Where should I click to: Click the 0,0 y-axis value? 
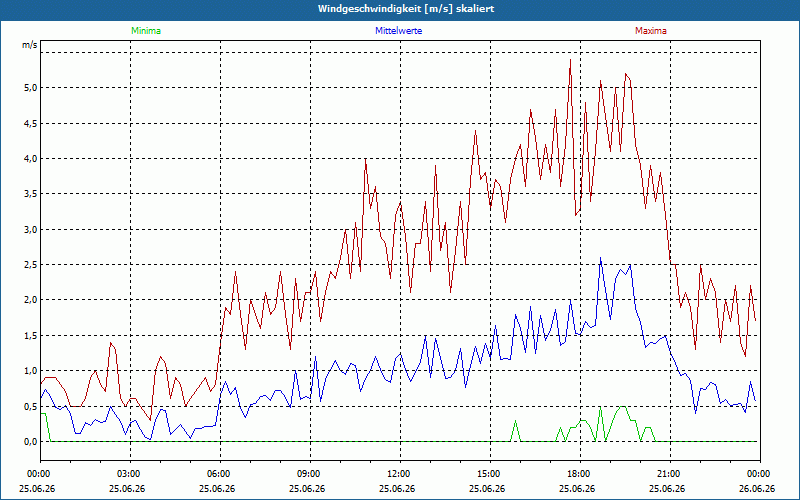31,442
